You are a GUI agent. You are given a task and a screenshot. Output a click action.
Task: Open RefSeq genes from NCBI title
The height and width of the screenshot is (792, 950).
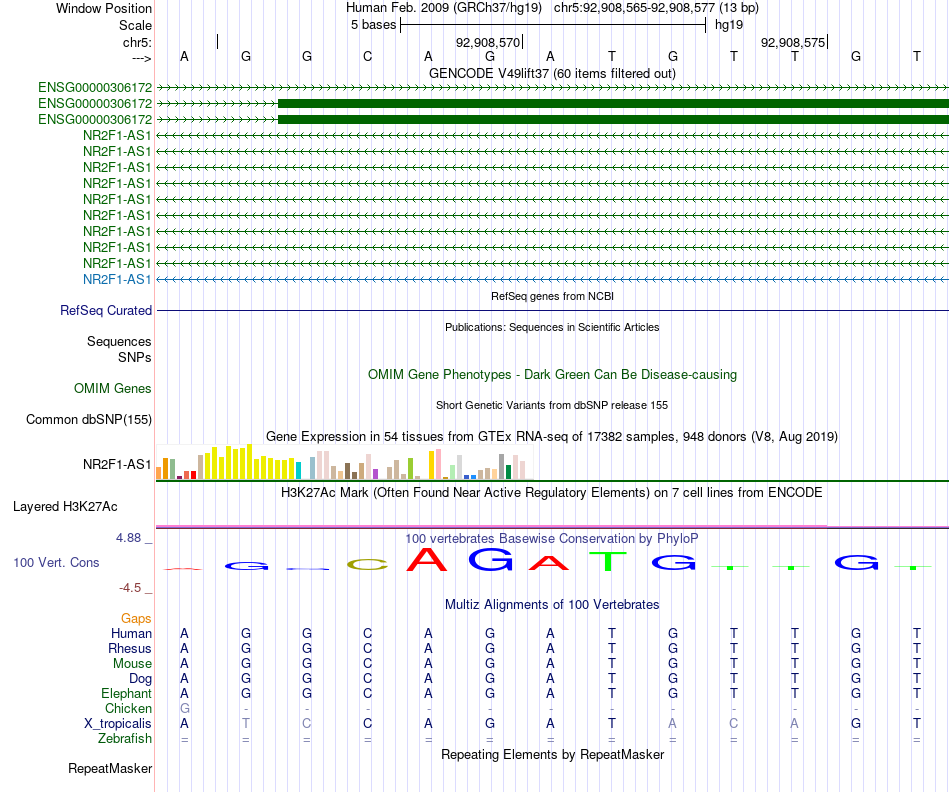[x=552, y=296]
